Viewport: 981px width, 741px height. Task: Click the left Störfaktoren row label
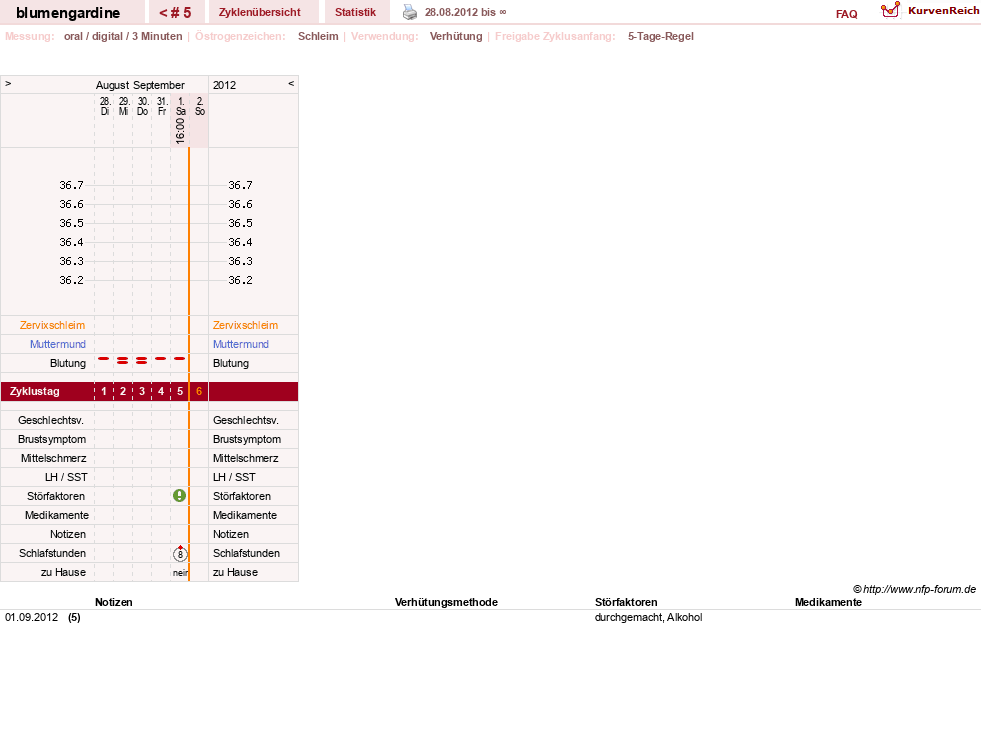click(x=56, y=496)
